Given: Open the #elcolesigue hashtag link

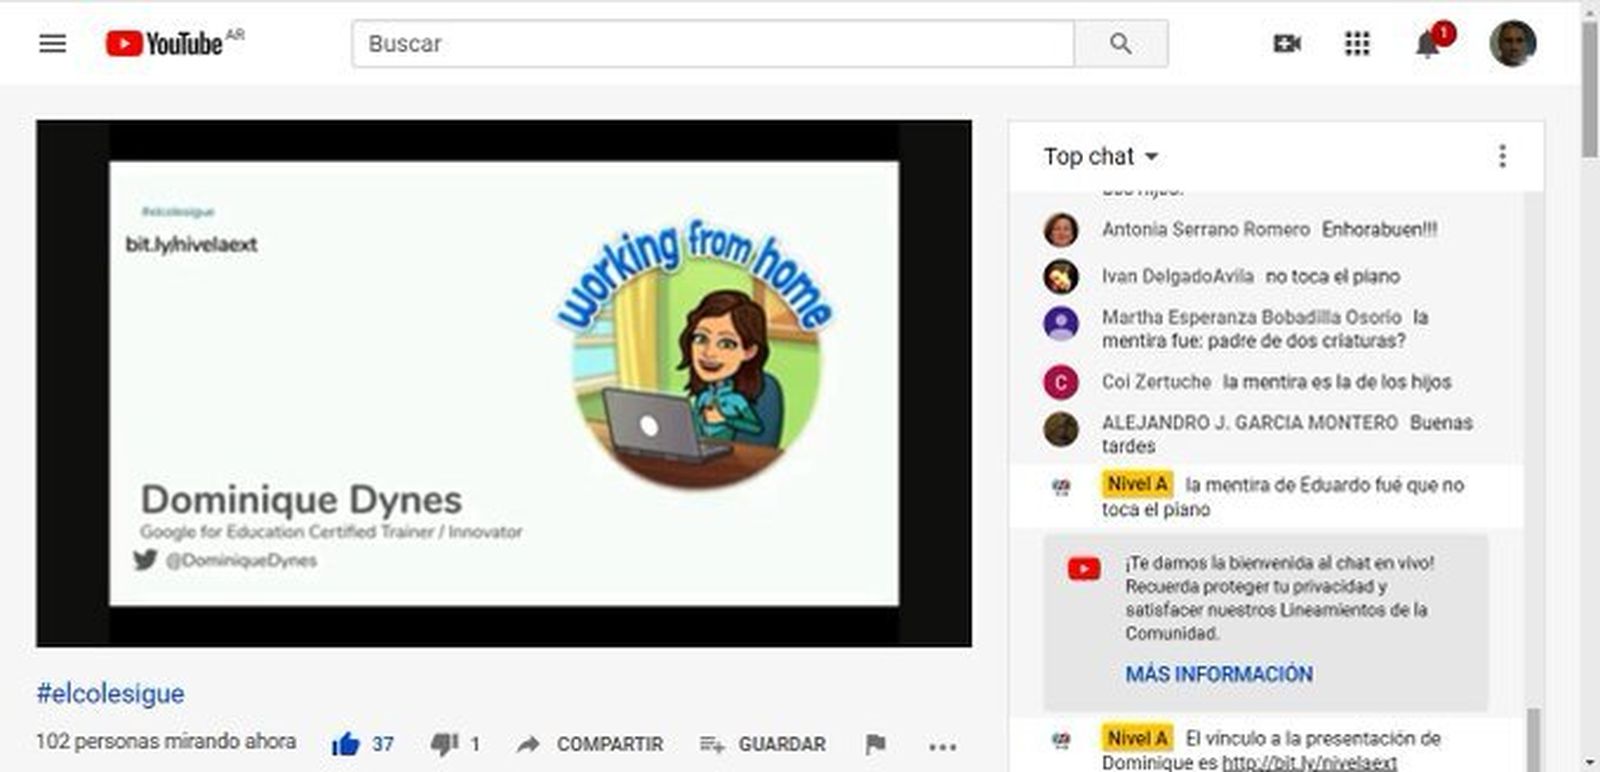Looking at the screenshot, I should tap(110, 693).
